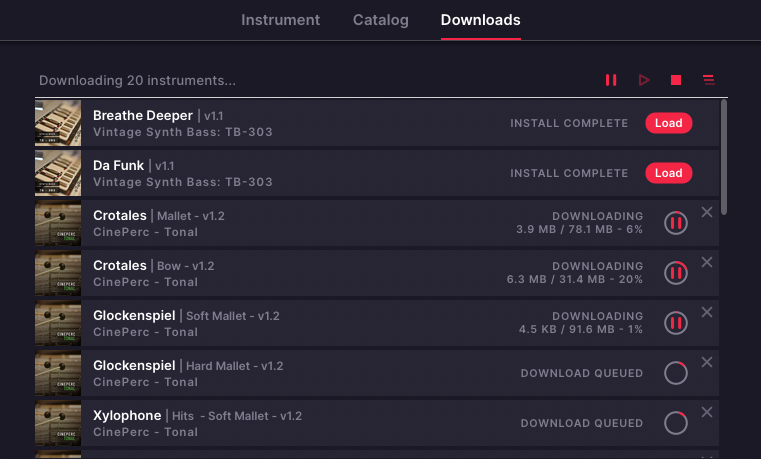
Task: Load the Breathe Deeper instrument
Action: coord(668,123)
